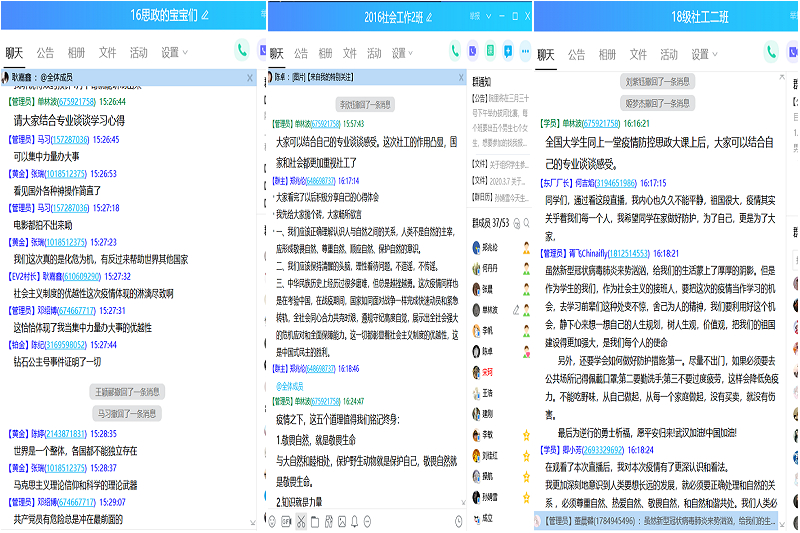Open the three-dot more icon in 2016社会工作2班
800x533 pixels.
pyautogui.click(x=525, y=50)
